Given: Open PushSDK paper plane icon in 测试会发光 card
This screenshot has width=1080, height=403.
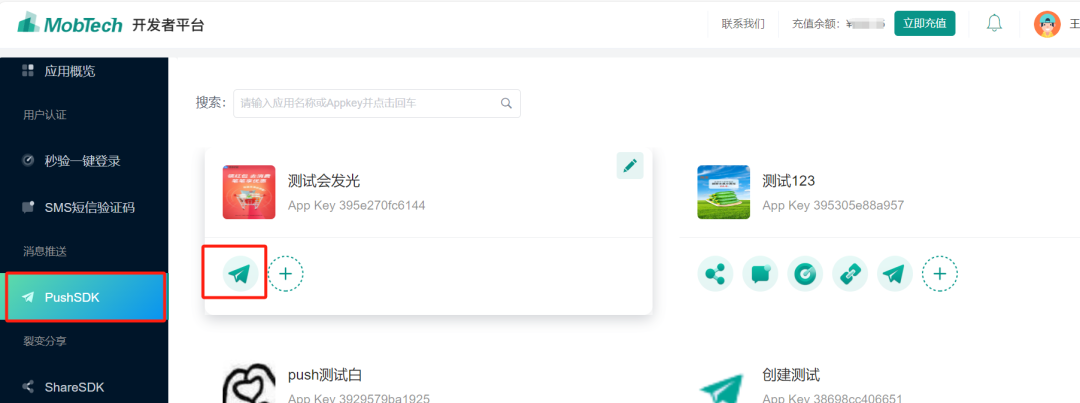Looking at the screenshot, I should point(240,274).
